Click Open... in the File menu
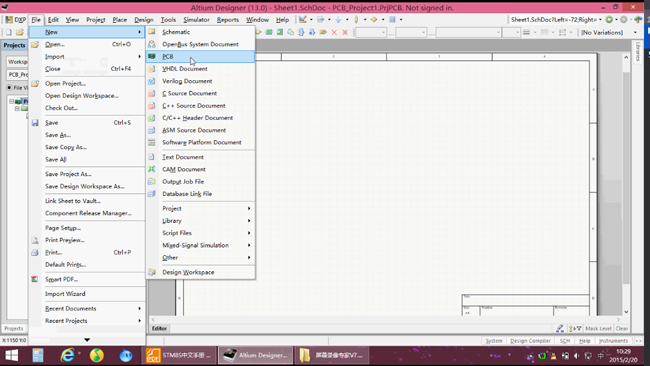Viewport: 650px width, 366px height. pyautogui.click(x=87, y=44)
